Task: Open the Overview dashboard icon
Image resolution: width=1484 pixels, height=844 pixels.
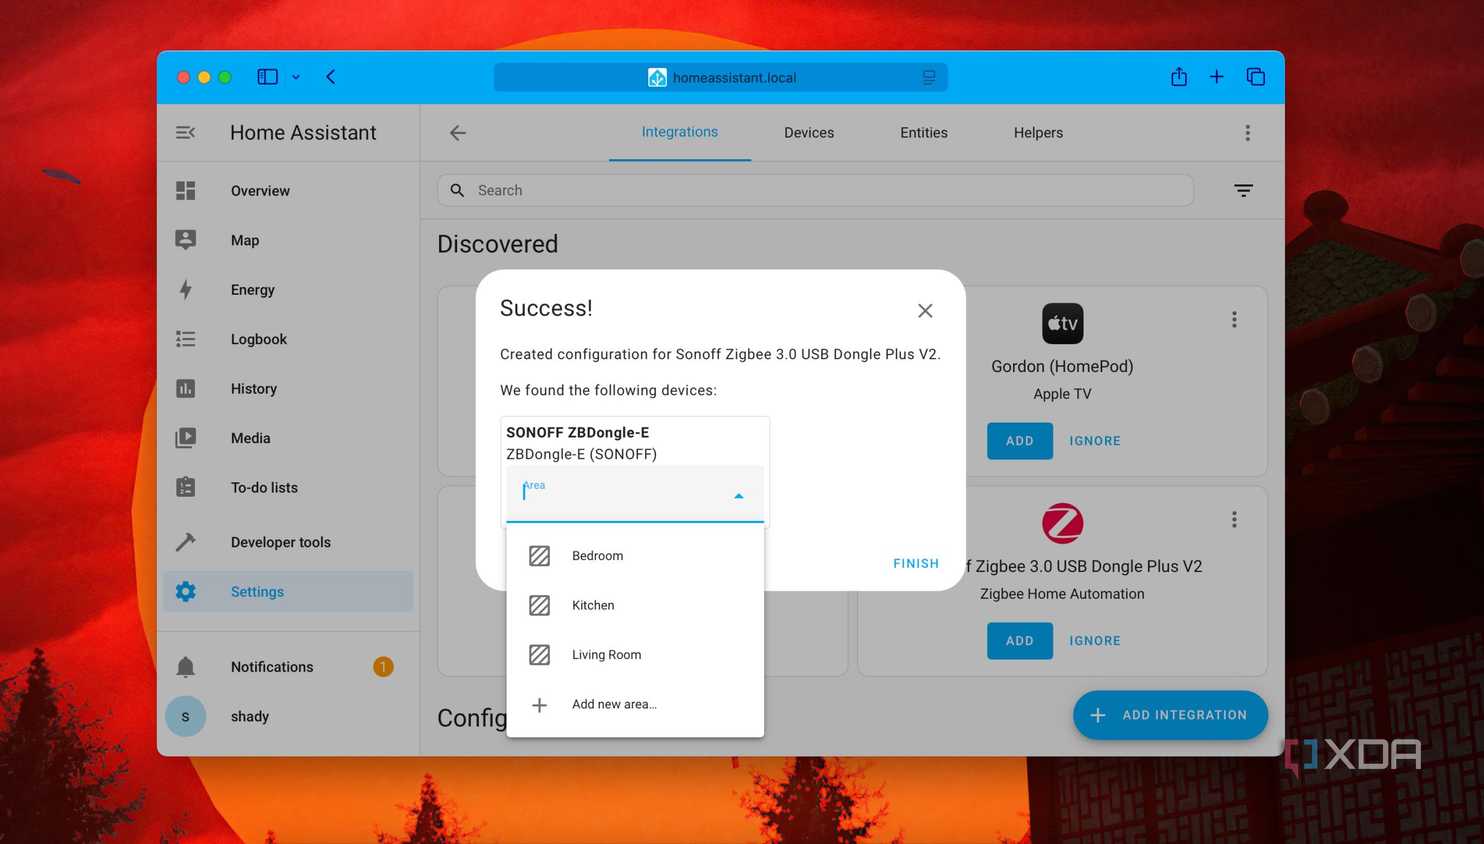Action: point(186,190)
